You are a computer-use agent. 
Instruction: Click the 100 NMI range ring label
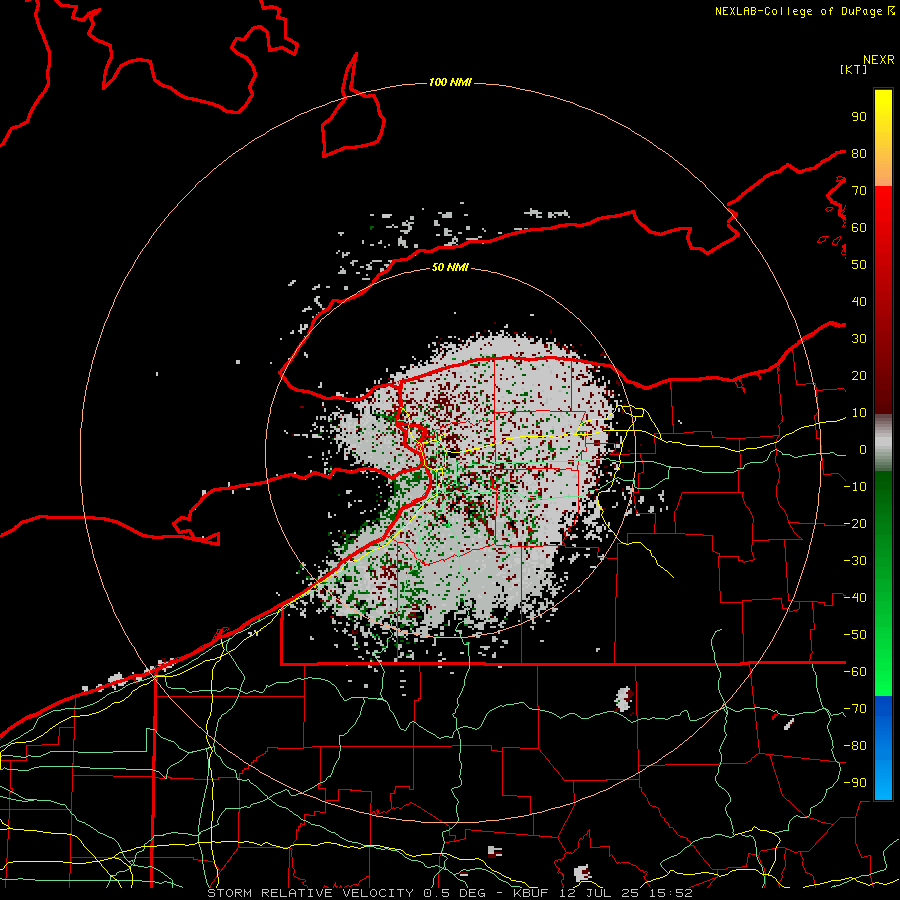[450, 83]
